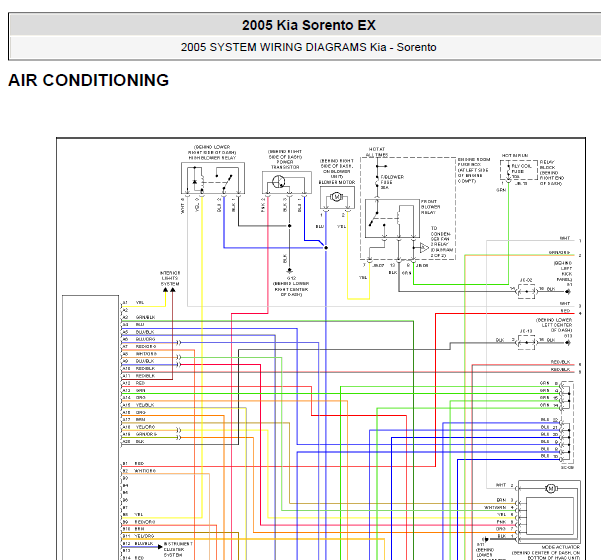This screenshot has width=601, height=560.
Task: Click the "WHT/GRN 4" mode actuator pin label
Action: pos(498,507)
